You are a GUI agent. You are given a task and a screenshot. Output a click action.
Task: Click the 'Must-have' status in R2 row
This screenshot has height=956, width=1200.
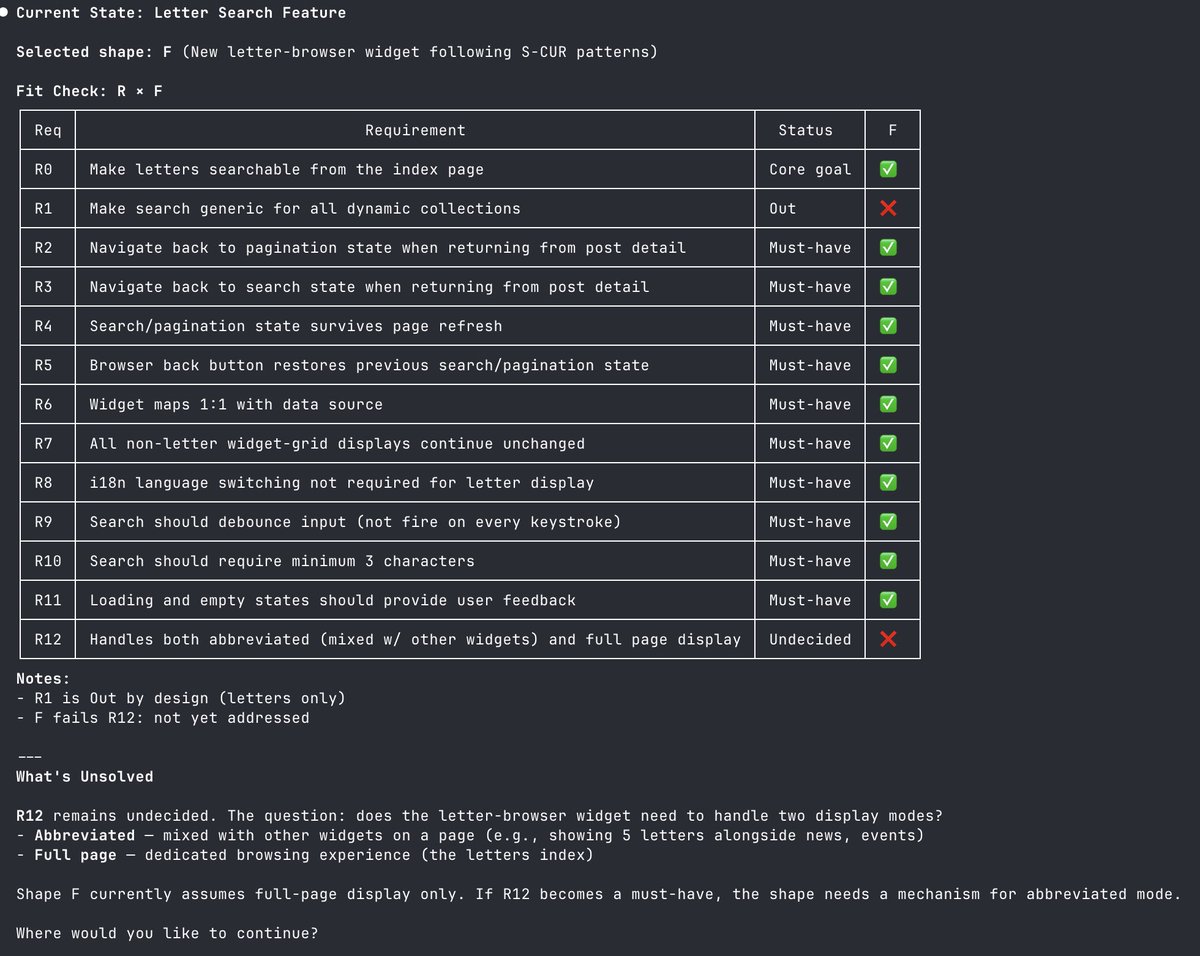tap(810, 247)
